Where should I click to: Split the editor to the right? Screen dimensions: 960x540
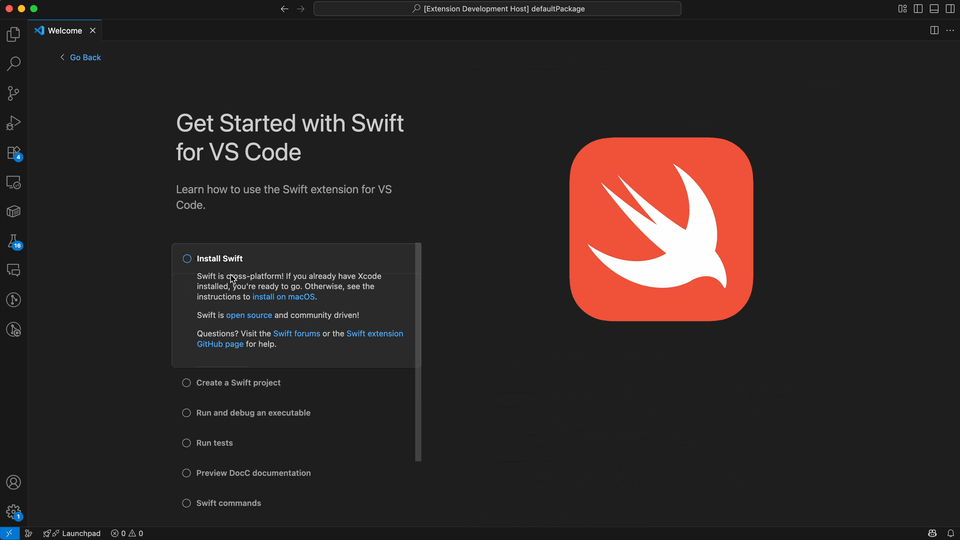pyautogui.click(x=934, y=30)
